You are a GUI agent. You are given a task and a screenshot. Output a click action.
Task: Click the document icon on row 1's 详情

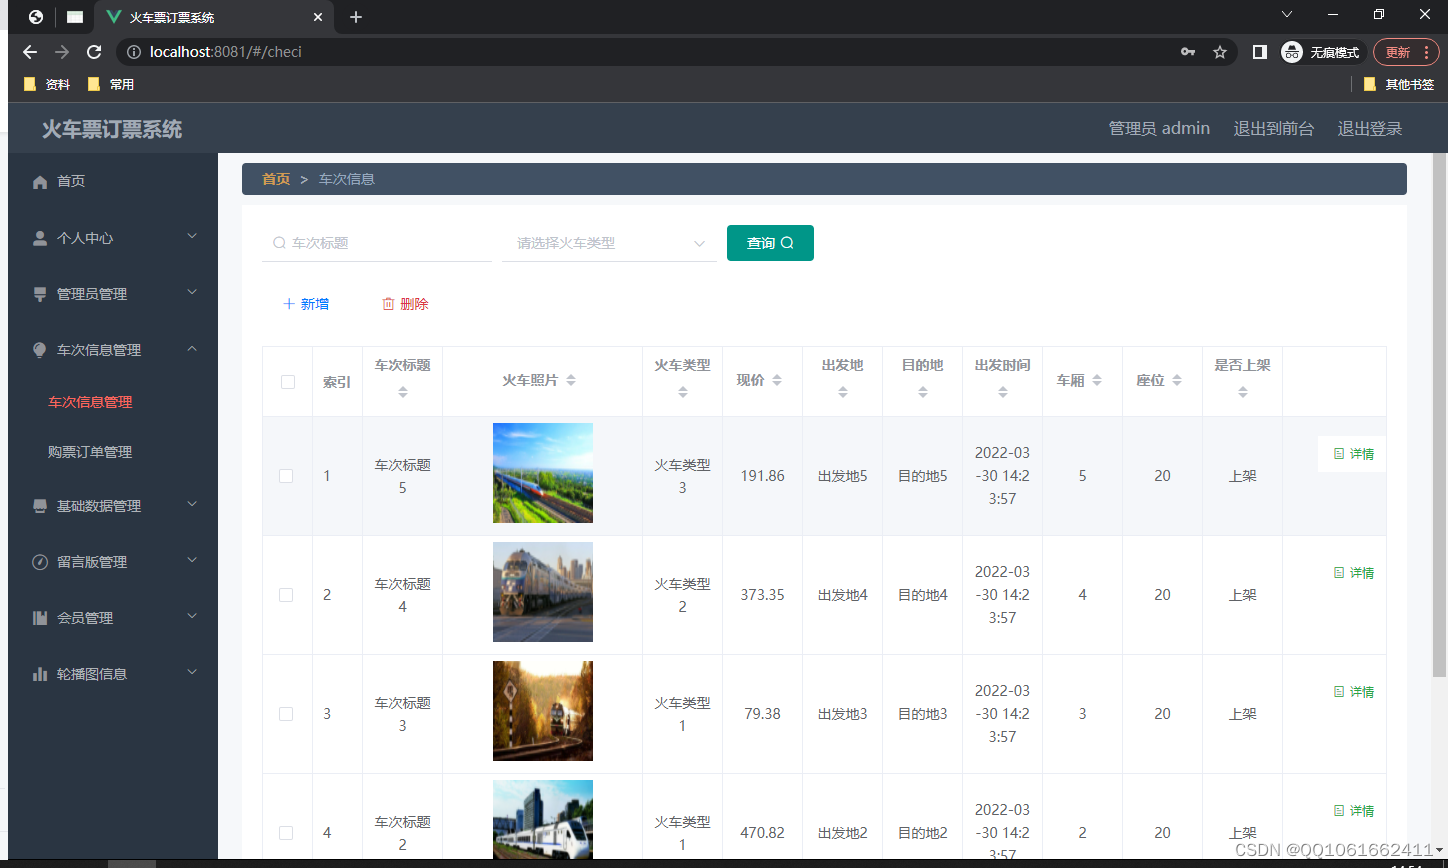click(x=1340, y=453)
